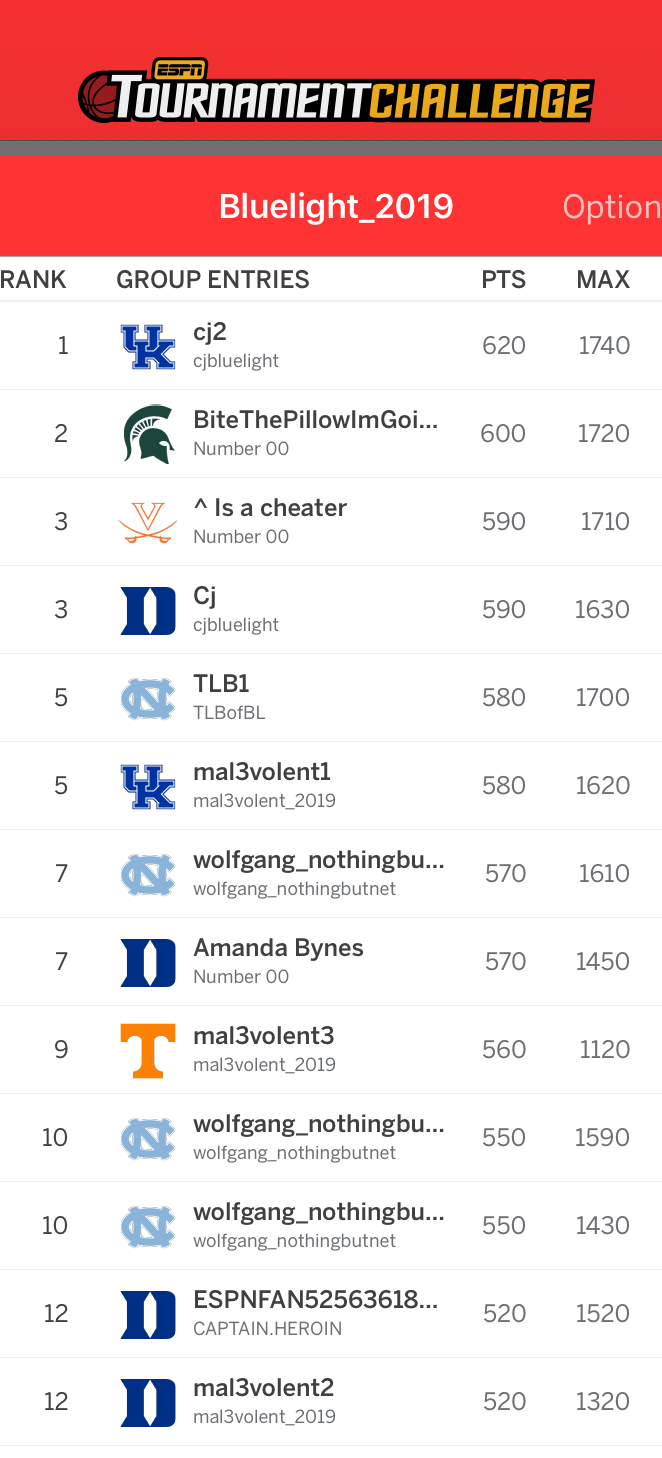Open the Options tab
The width and height of the screenshot is (662, 1458).
click(612, 207)
